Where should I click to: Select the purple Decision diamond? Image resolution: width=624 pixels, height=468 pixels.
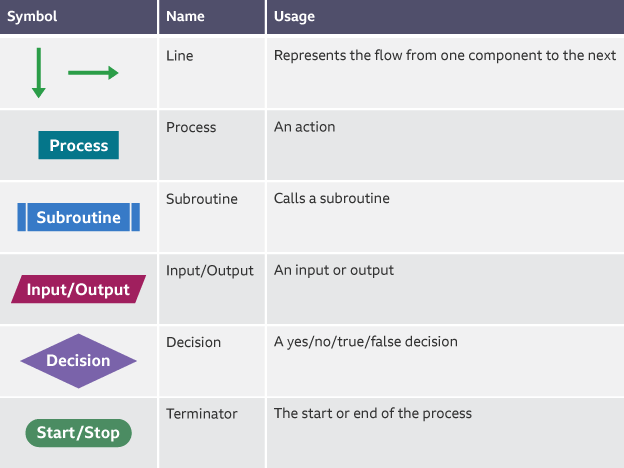(x=78, y=361)
